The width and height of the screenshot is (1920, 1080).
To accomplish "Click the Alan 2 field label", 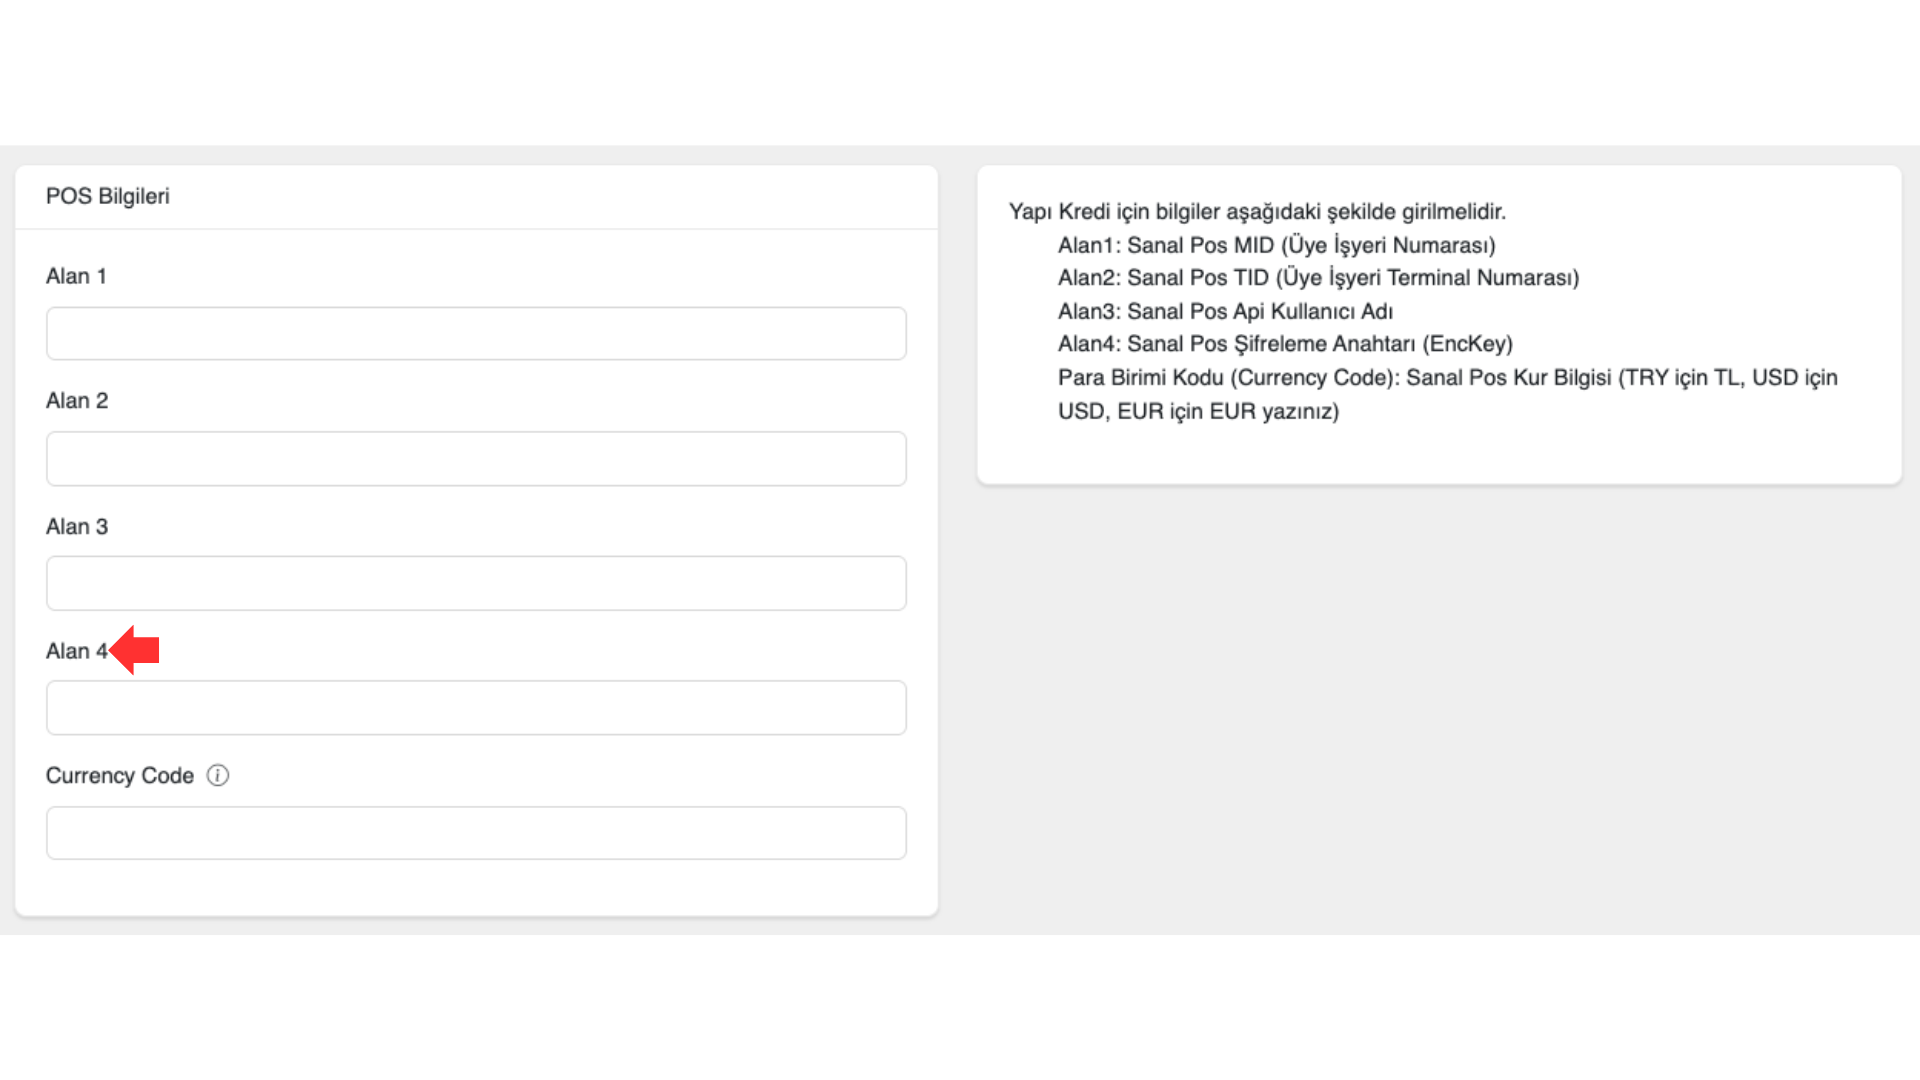I will (77, 401).
